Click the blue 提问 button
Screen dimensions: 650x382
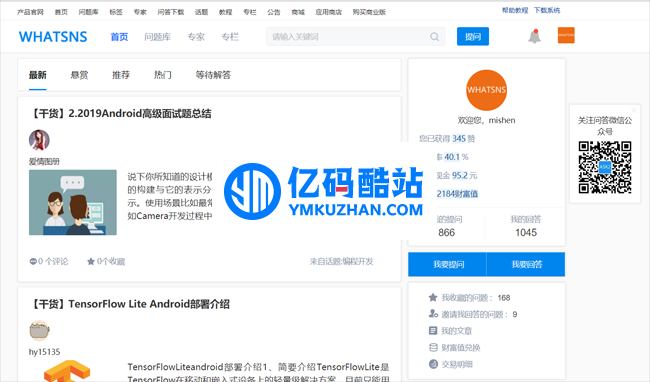click(473, 36)
